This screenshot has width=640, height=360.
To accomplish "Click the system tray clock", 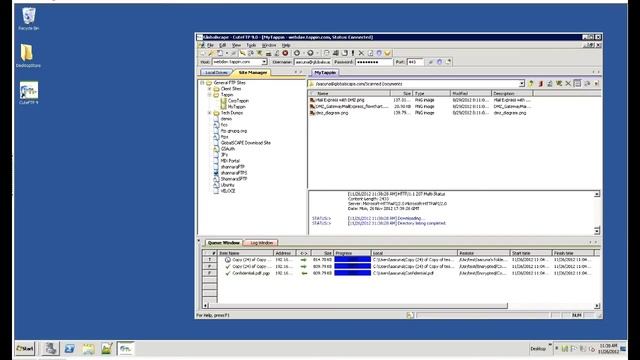I will pos(608,349).
